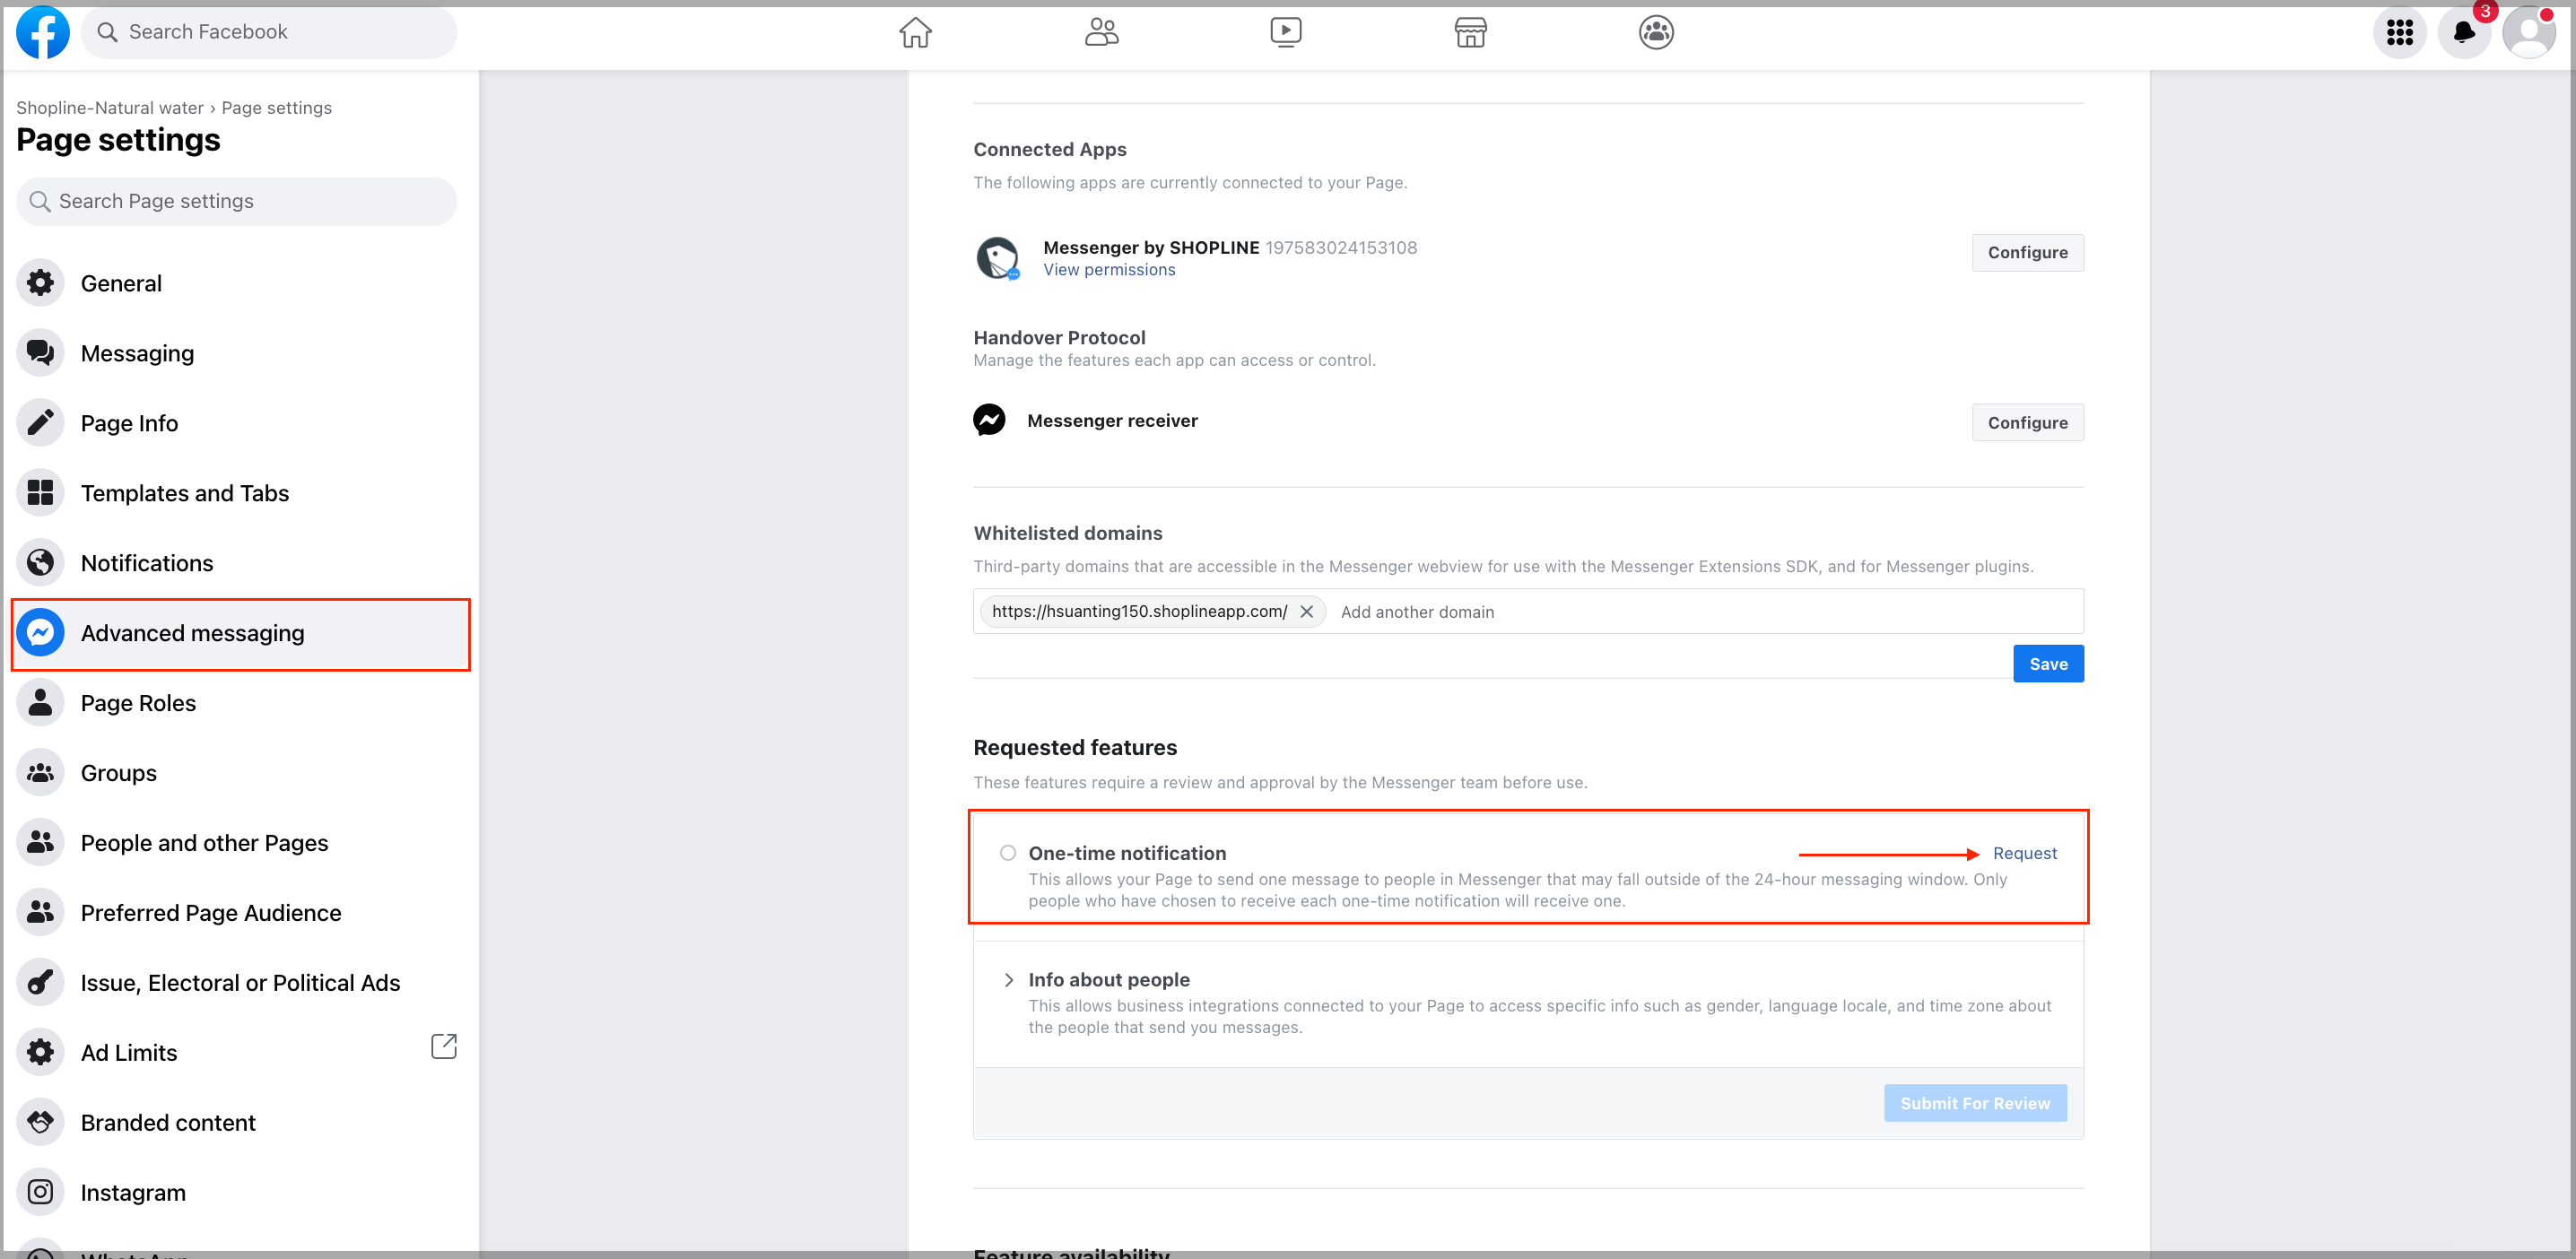Remove the hsuanting150.shoplineapp.com domain
Image resolution: width=2576 pixels, height=1259 pixels.
pyautogui.click(x=1306, y=611)
